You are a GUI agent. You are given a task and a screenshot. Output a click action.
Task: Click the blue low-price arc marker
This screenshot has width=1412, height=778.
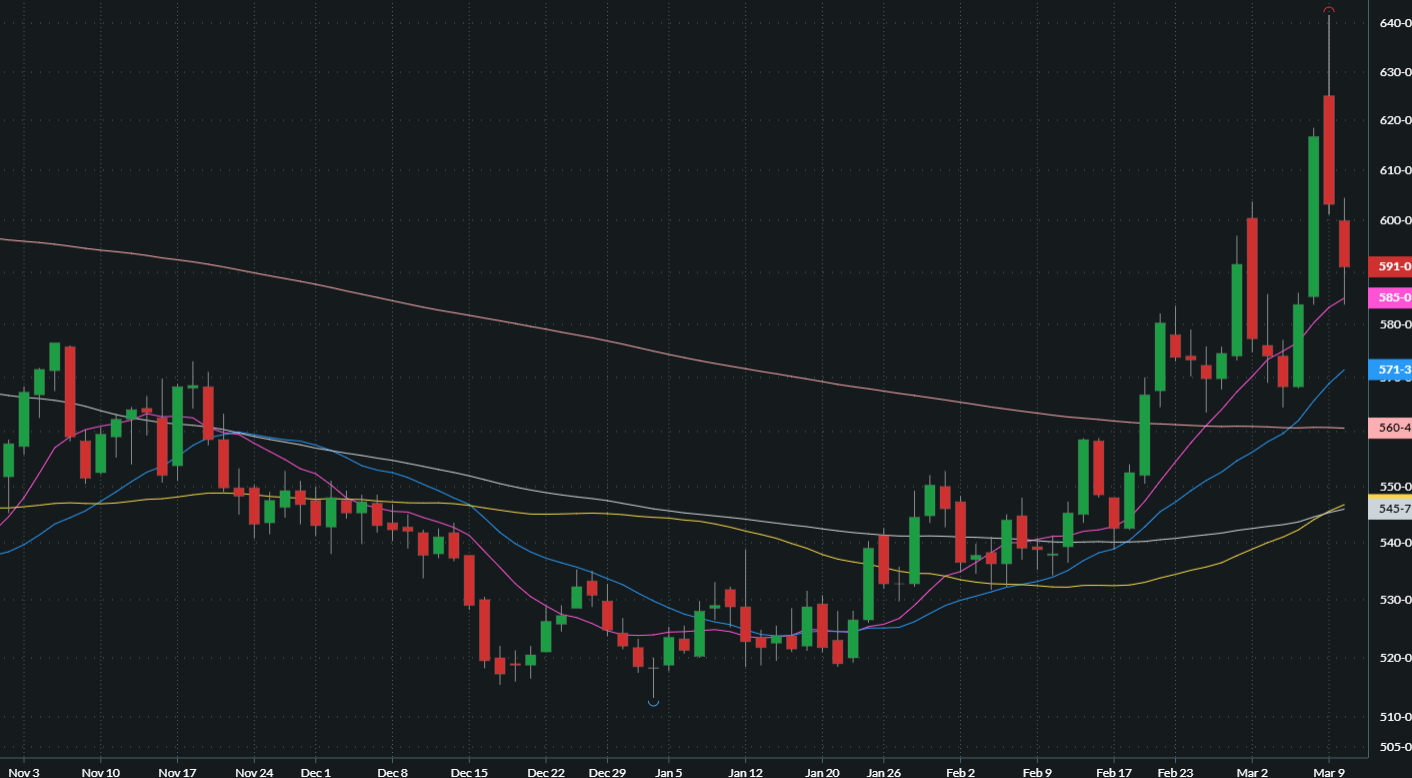[x=653, y=703]
